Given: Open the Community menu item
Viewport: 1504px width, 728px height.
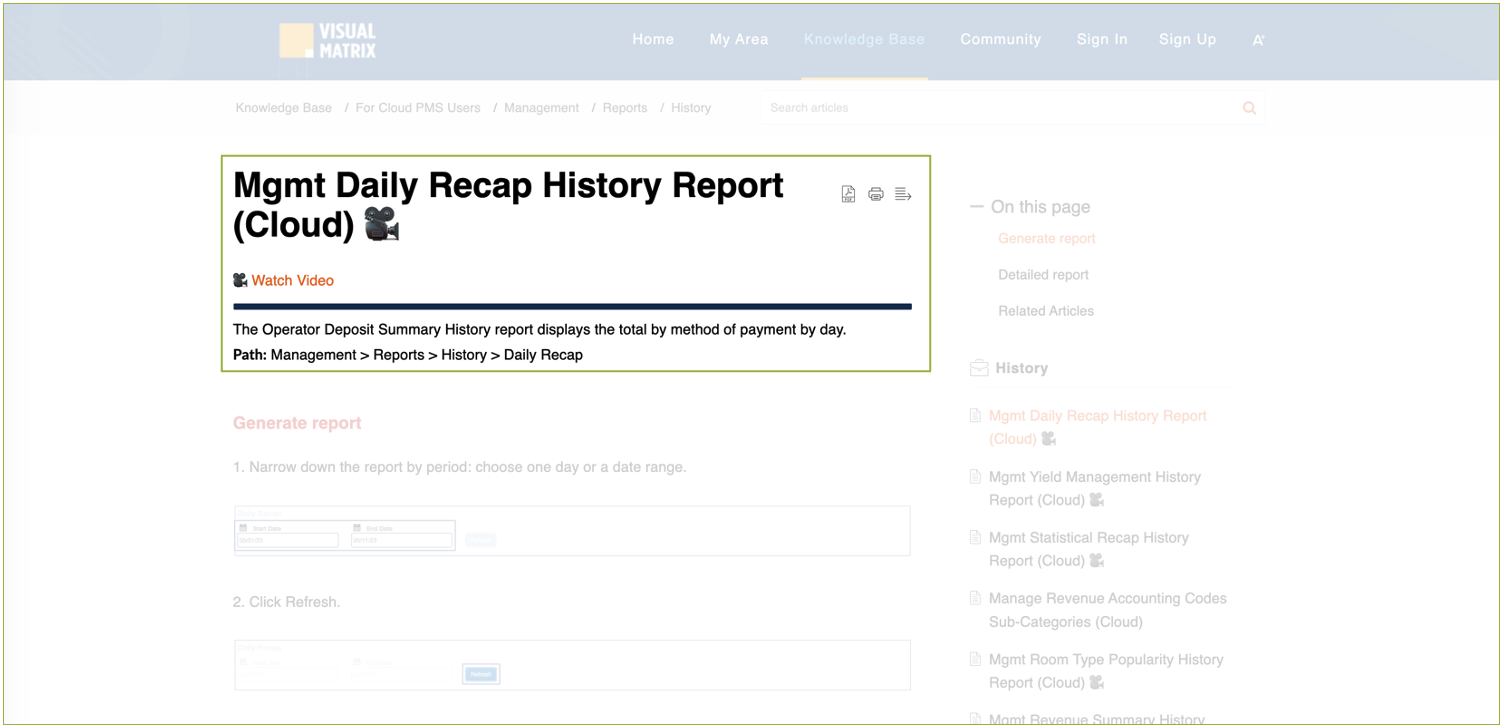Looking at the screenshot, I should coord(1000,40).
